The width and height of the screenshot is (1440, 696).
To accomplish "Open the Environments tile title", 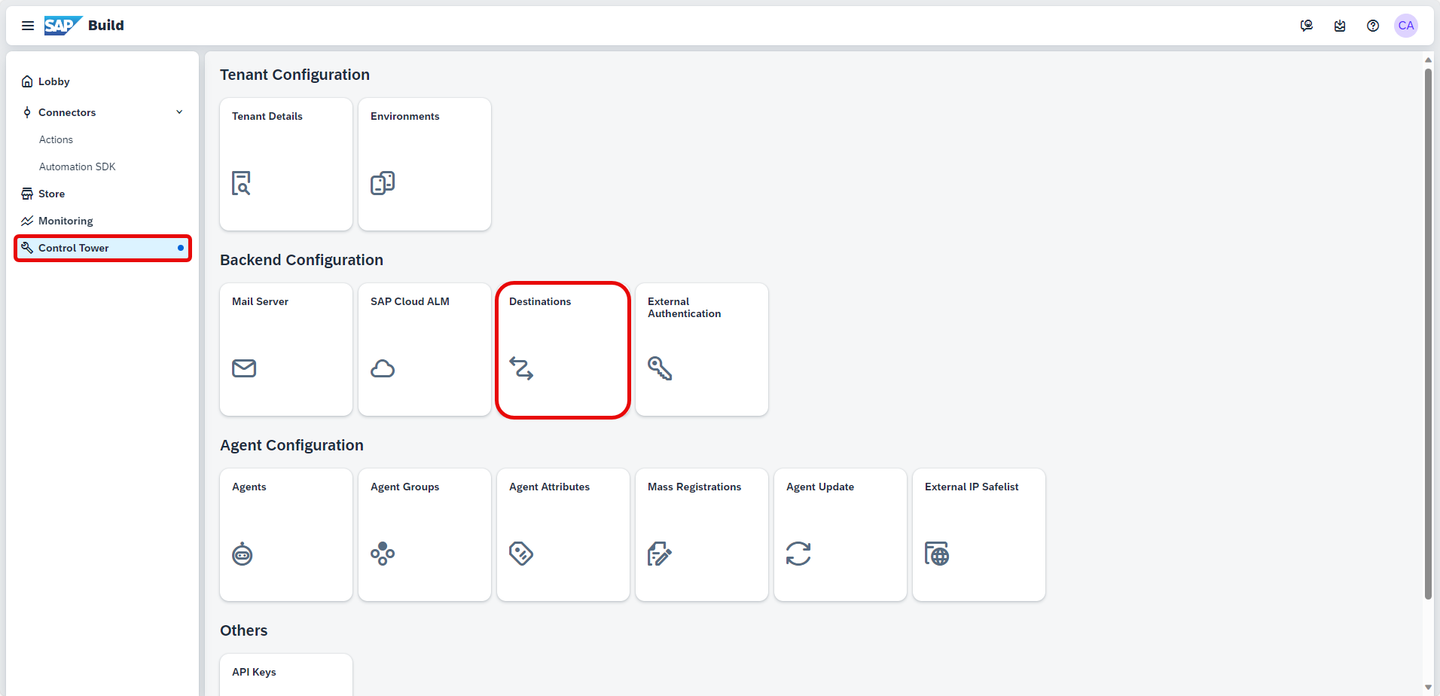I will tap(405, 117).
